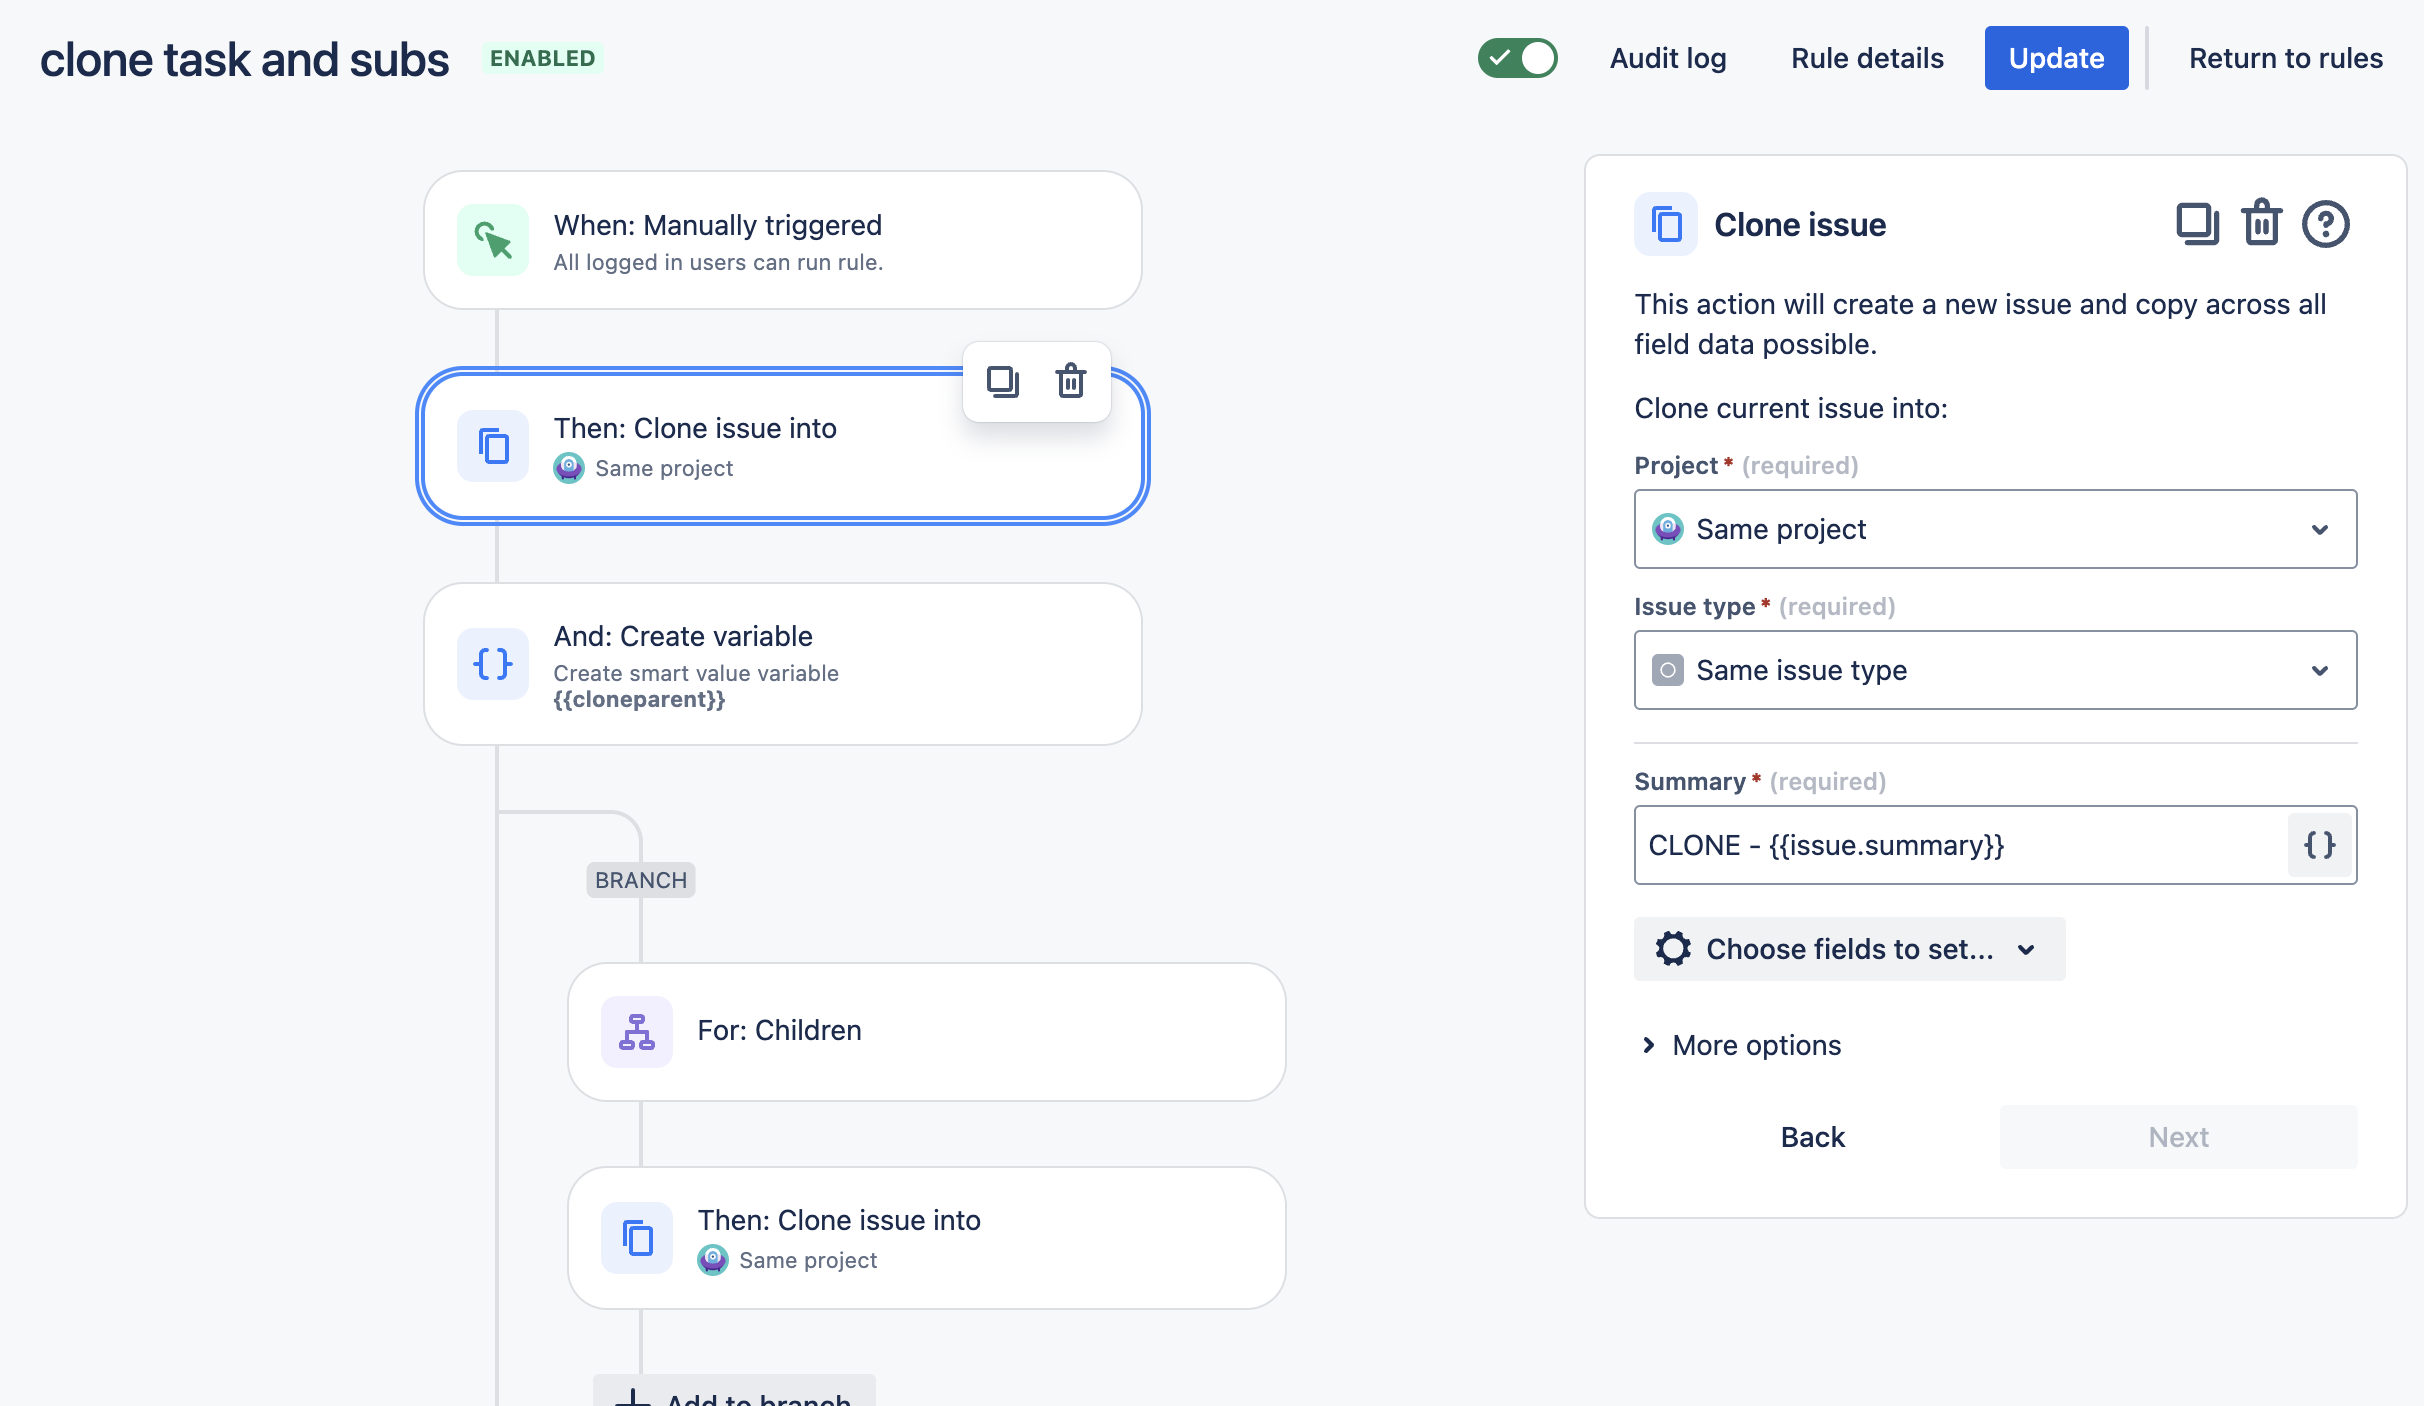This screenshot has width=2424, height=1406.
Task: Click the For: Children branch hierarchy icon
Action: point(637,1031)
